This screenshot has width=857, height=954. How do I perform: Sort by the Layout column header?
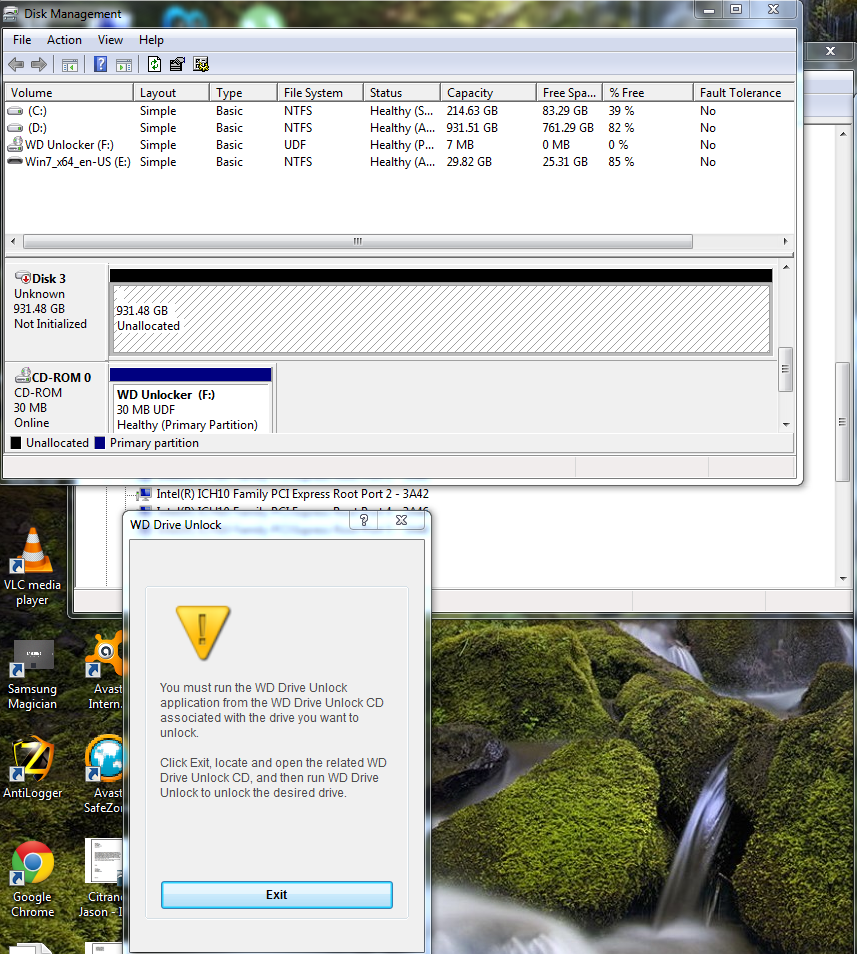click(171, 92)
